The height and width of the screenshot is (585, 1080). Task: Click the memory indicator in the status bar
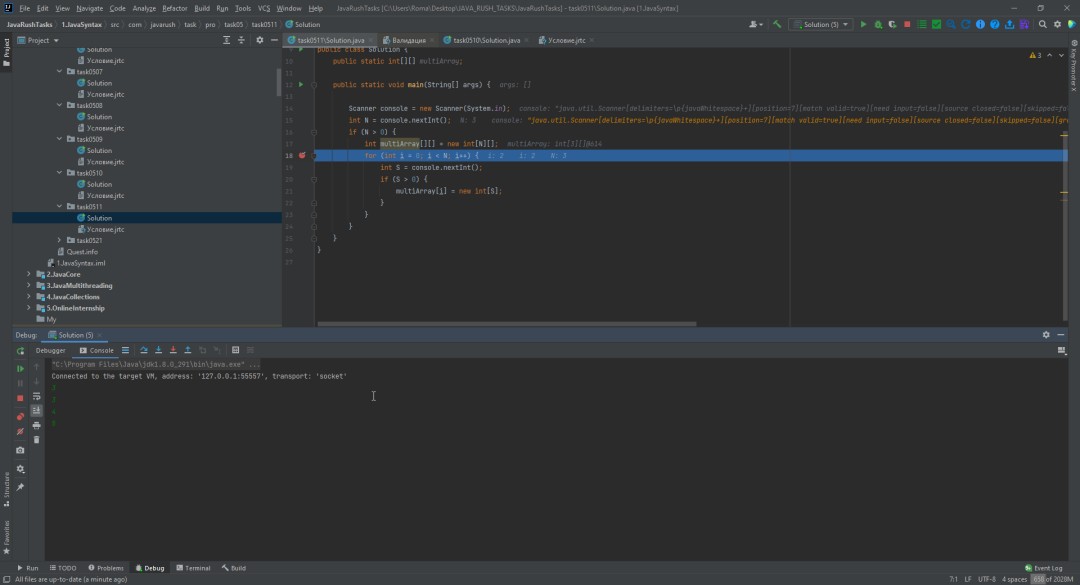(1051, 579)
